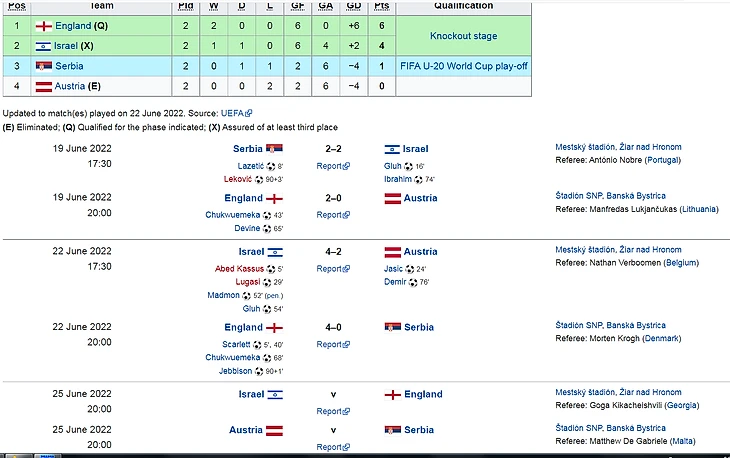Open the Knockout stage qualification link

463,36
